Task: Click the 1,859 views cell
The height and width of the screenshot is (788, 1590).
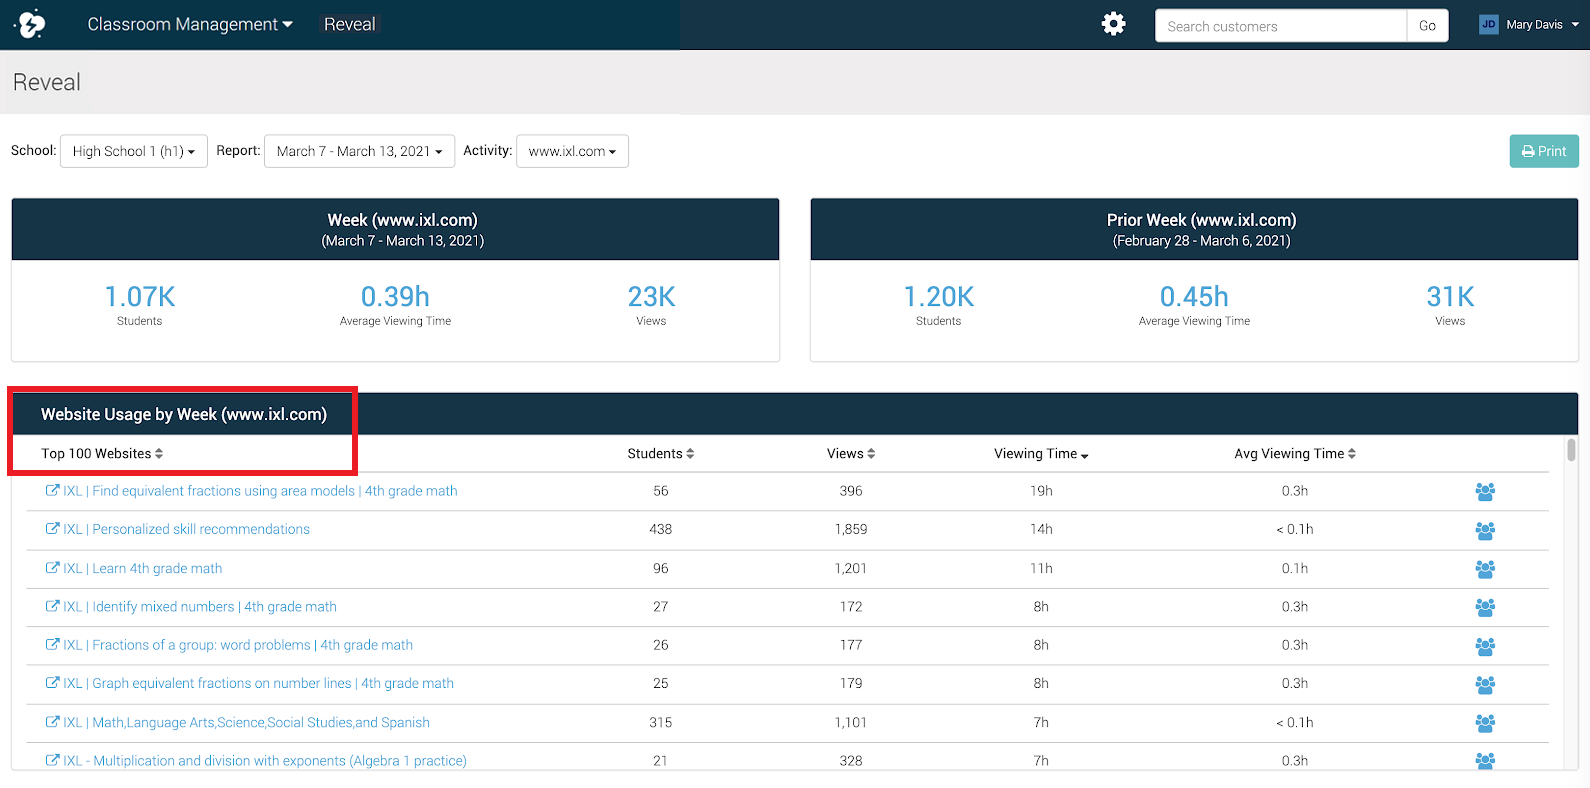Action: click(851, 529)
